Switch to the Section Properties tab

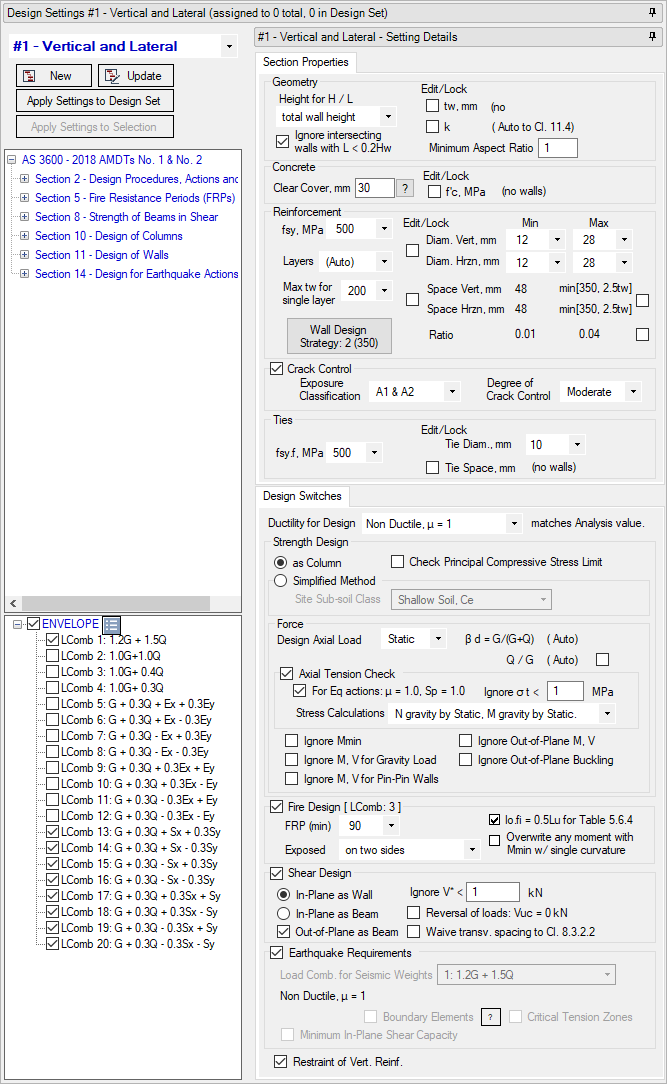[305, 62]
